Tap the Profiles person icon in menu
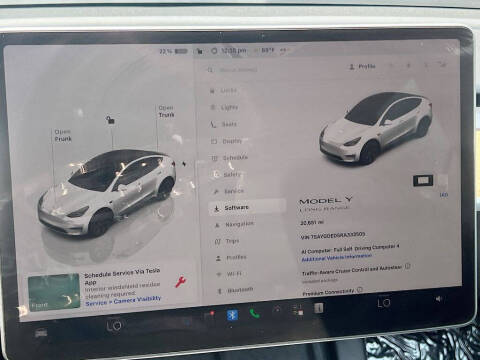Screen dimensions: 480x360 218,258
